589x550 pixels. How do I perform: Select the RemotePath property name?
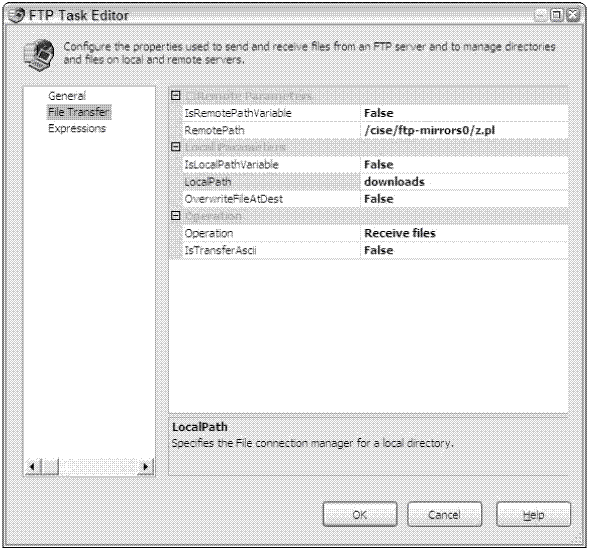[271, 130]
